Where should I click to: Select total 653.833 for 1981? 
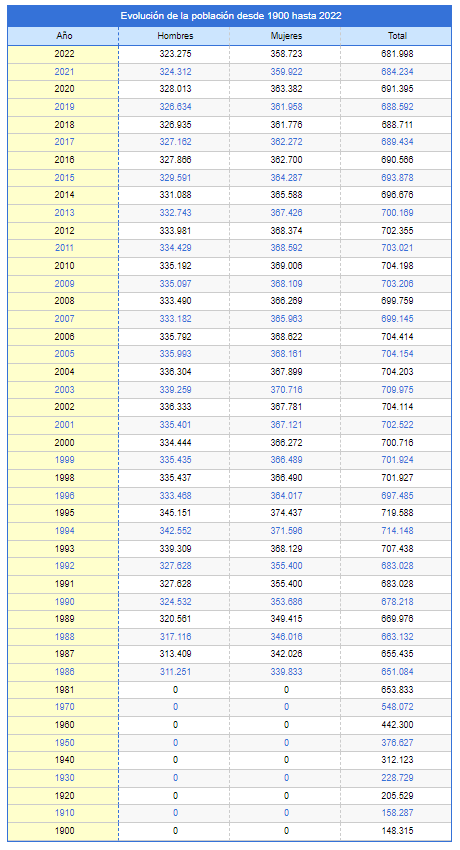[397, 690]
